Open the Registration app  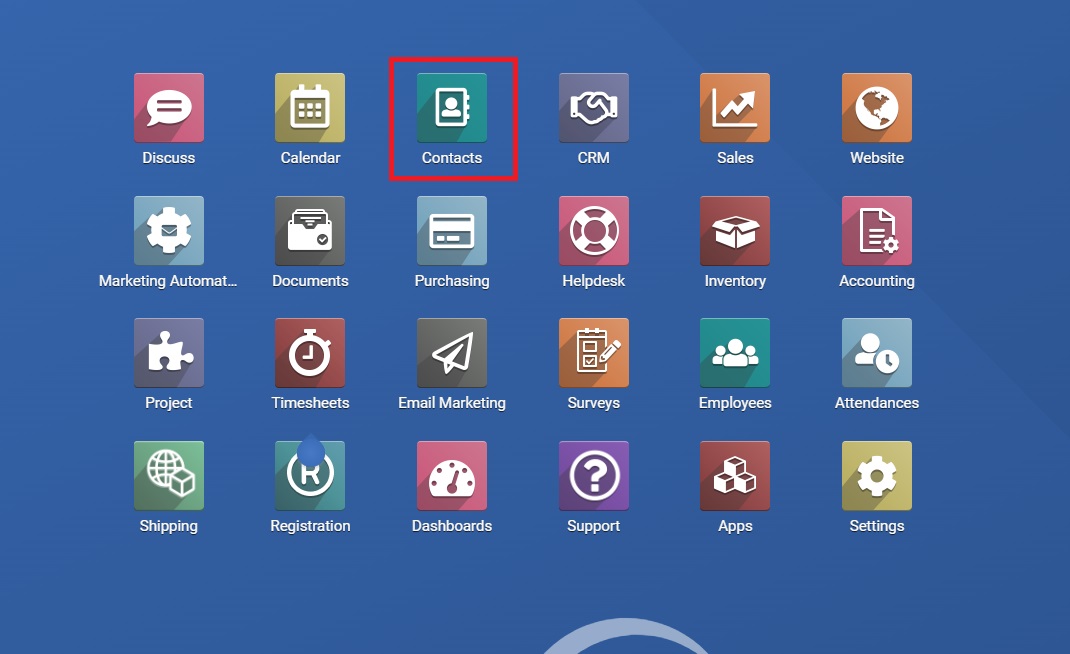[x=310, y=476]
